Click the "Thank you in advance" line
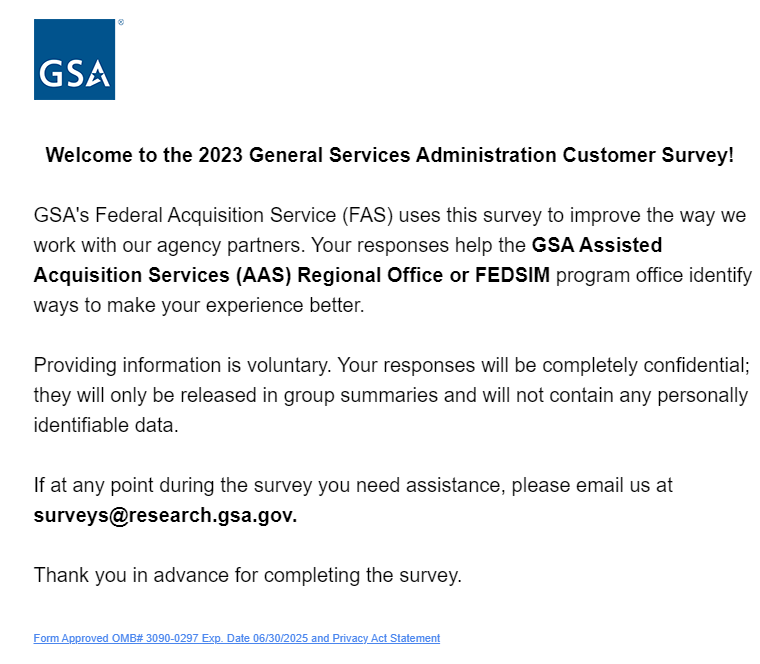This screenshot has height=664, width=760. (247, 575)
